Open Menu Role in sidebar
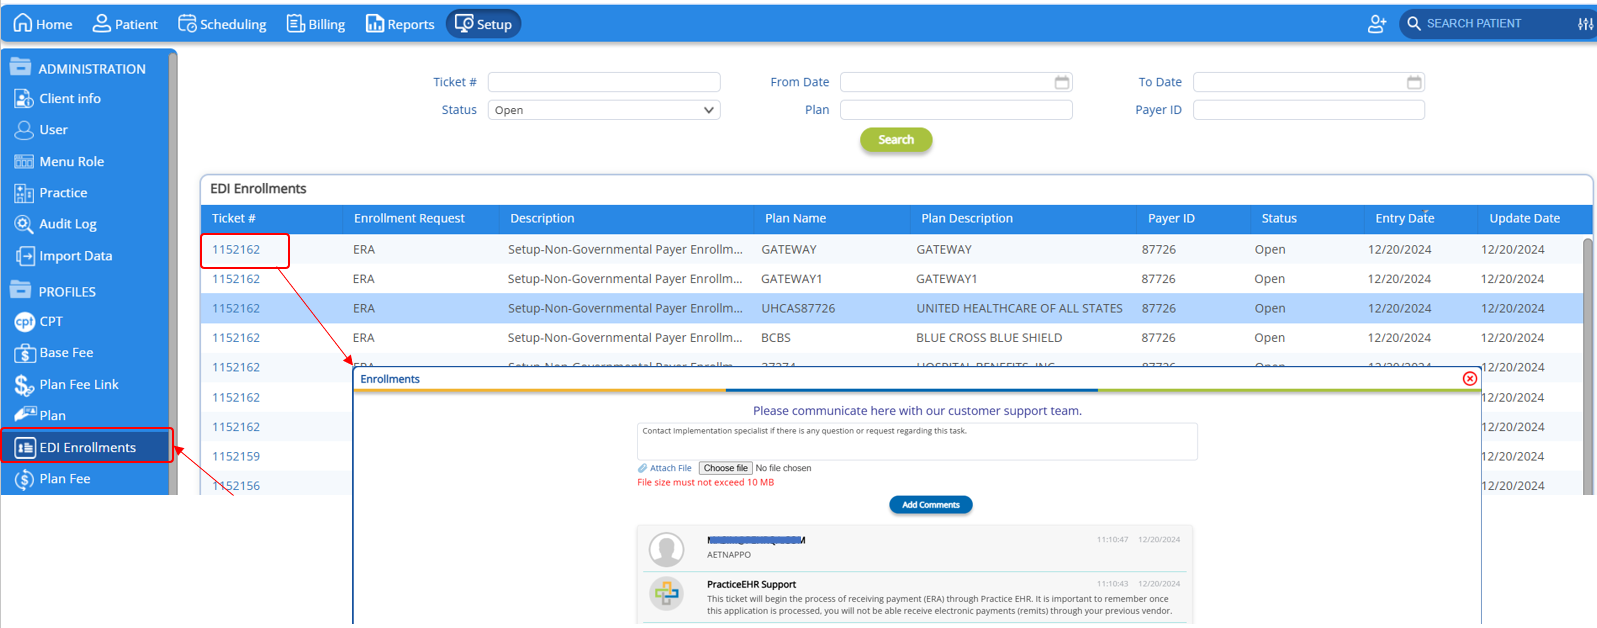 coord(59,161)
